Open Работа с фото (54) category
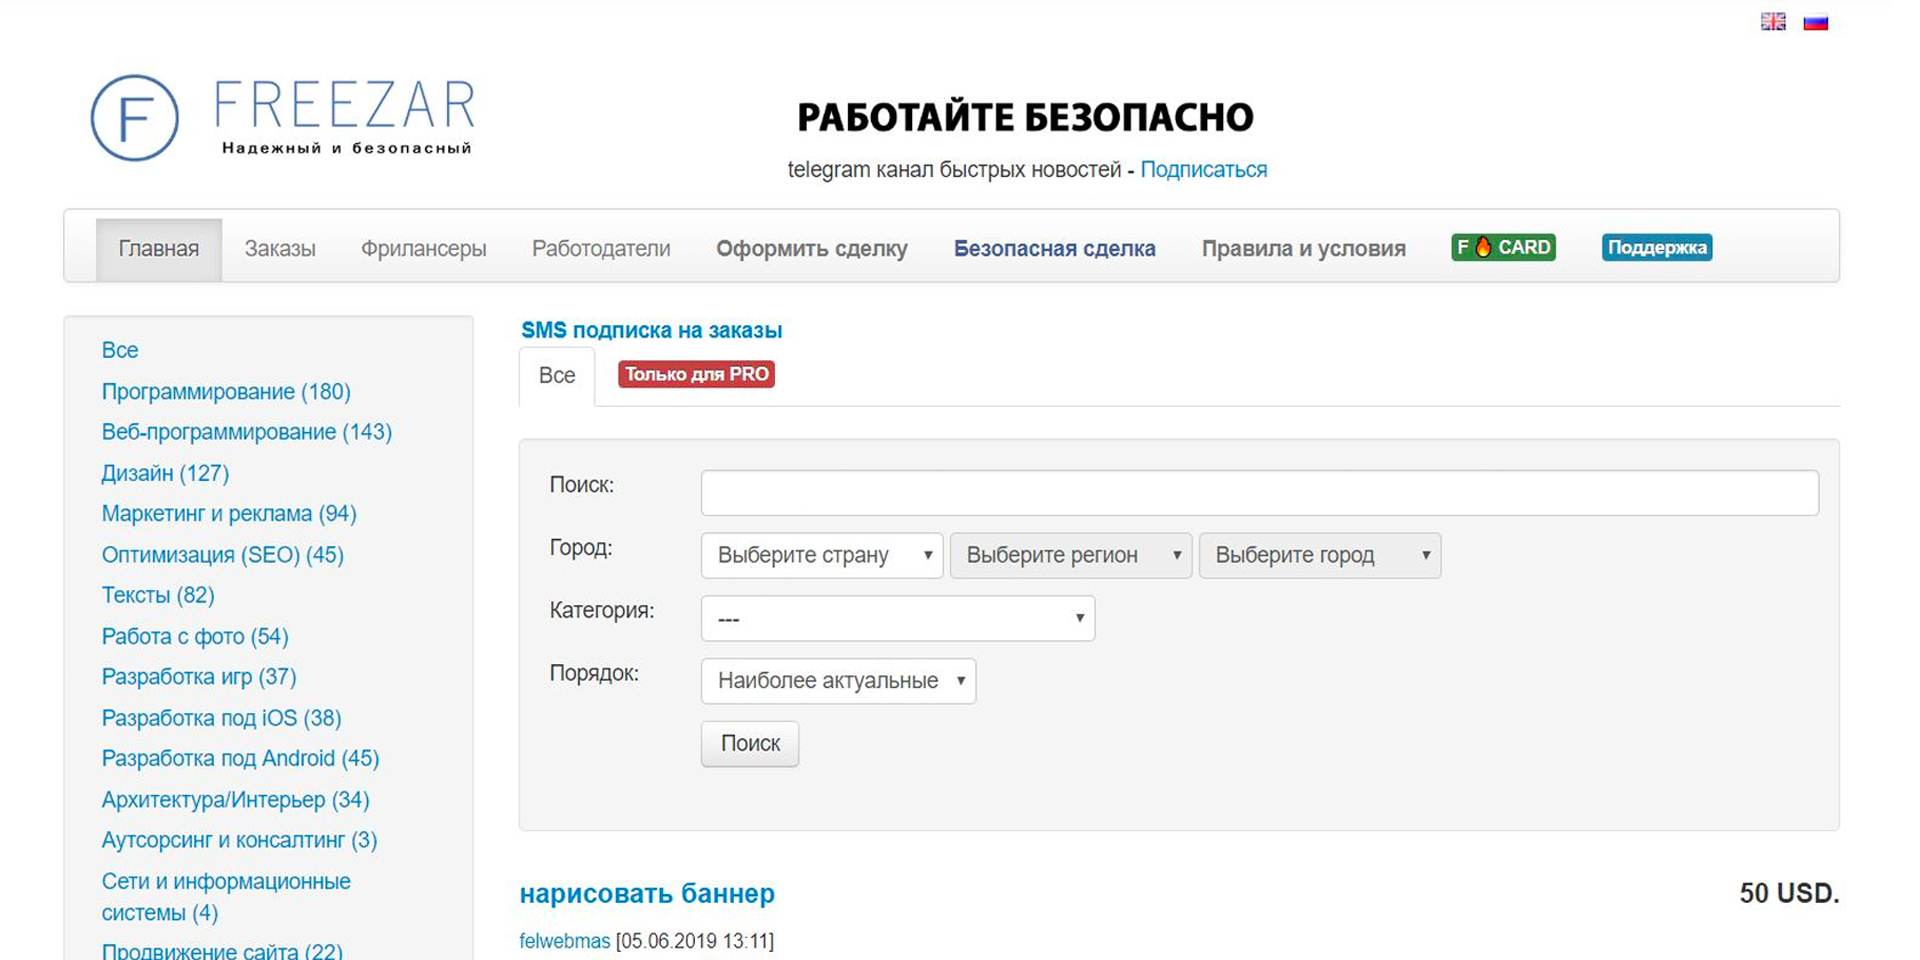Viewport: 1920px width, 960px height. tap(195, 636)
